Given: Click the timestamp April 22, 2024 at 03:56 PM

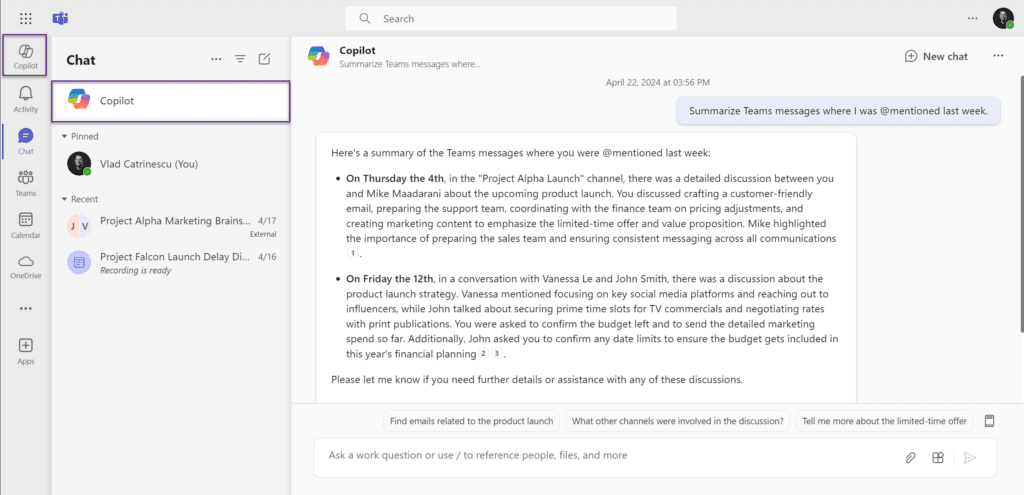Looking at the screenshot, I should (658, 83).
